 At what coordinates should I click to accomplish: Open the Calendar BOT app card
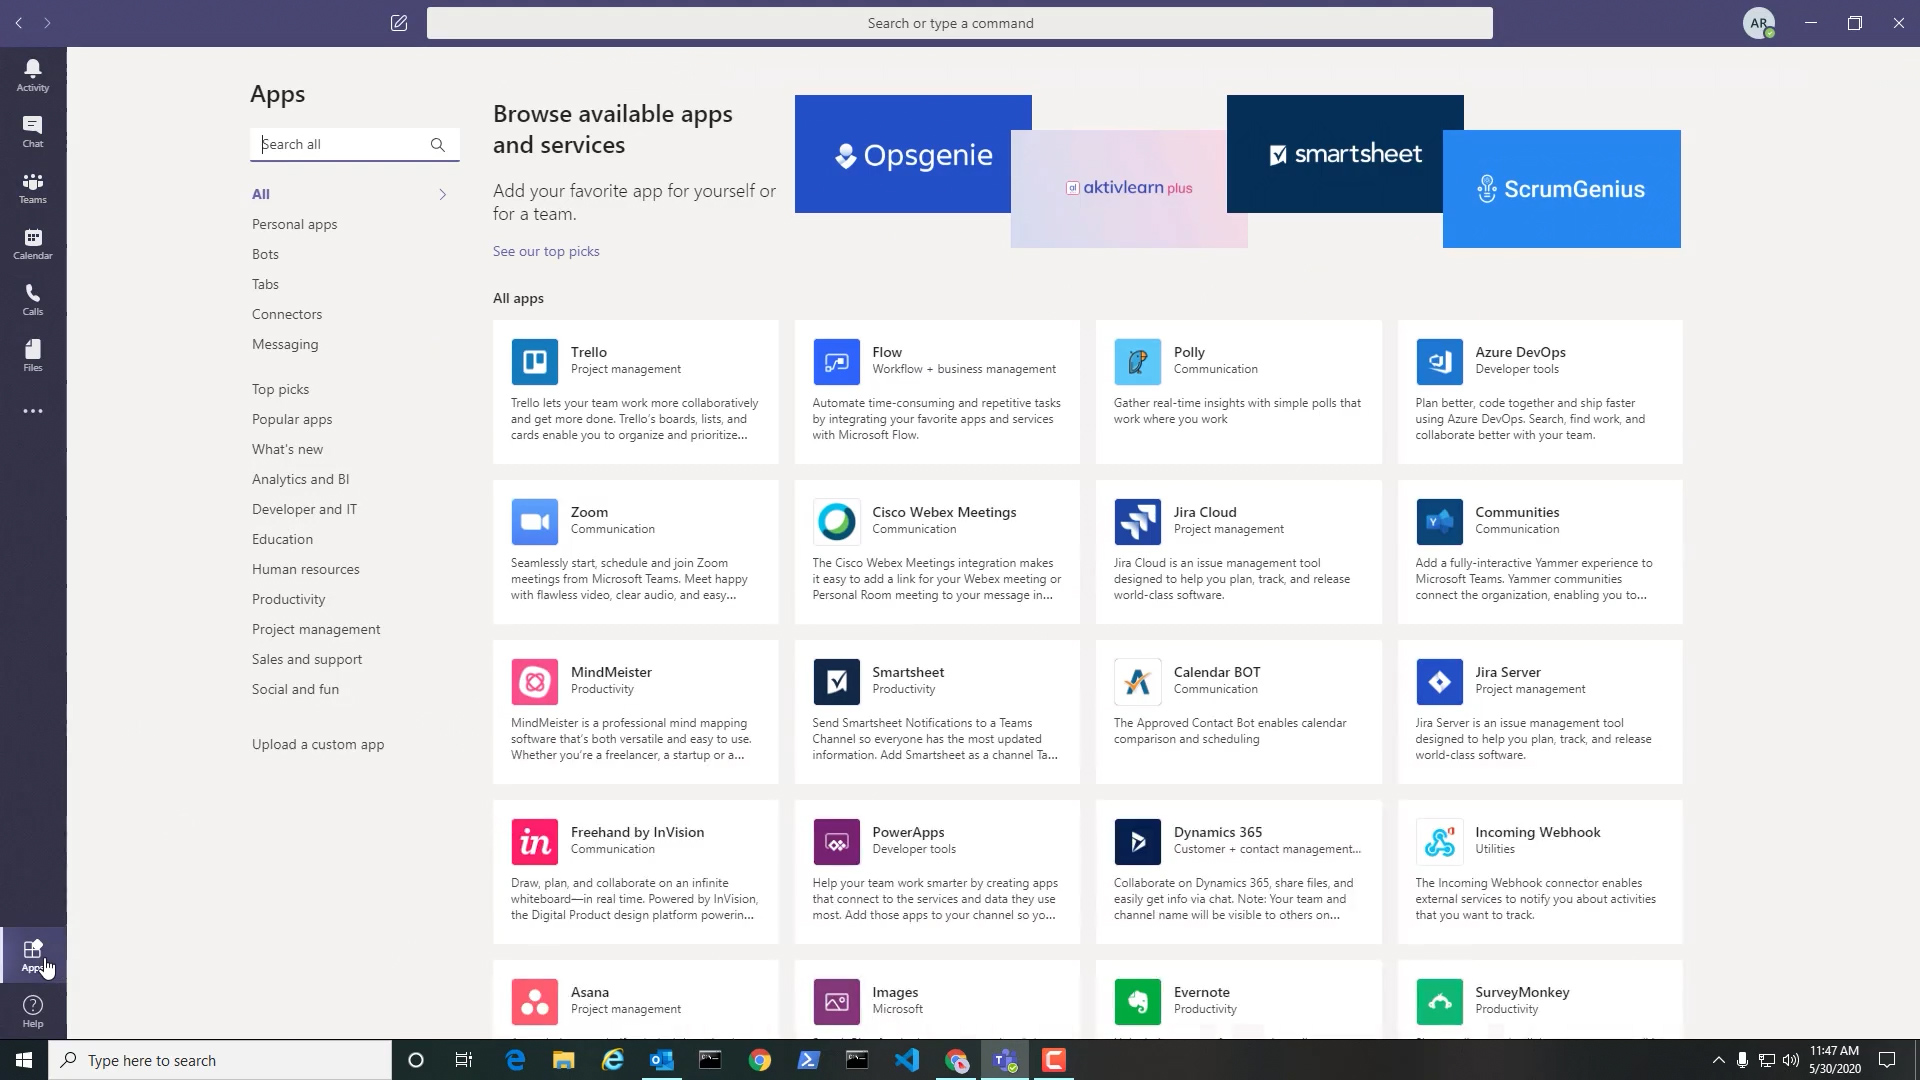click(x=1239, y=712)
